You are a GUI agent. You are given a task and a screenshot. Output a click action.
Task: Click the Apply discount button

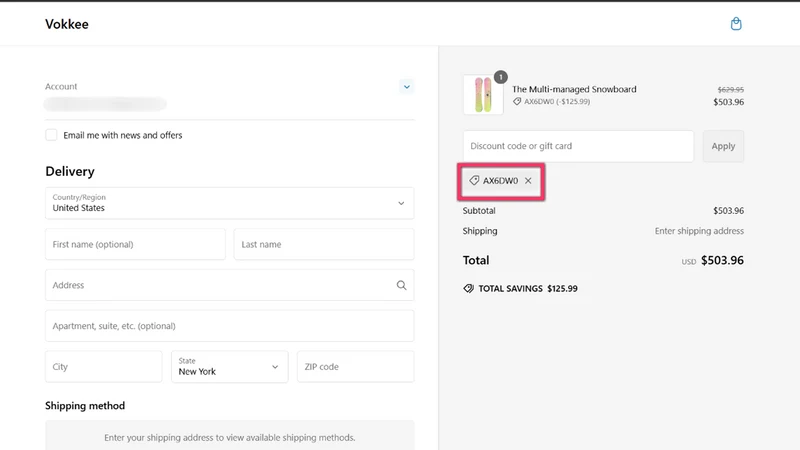pyautogui.click(x=723, y=146)
